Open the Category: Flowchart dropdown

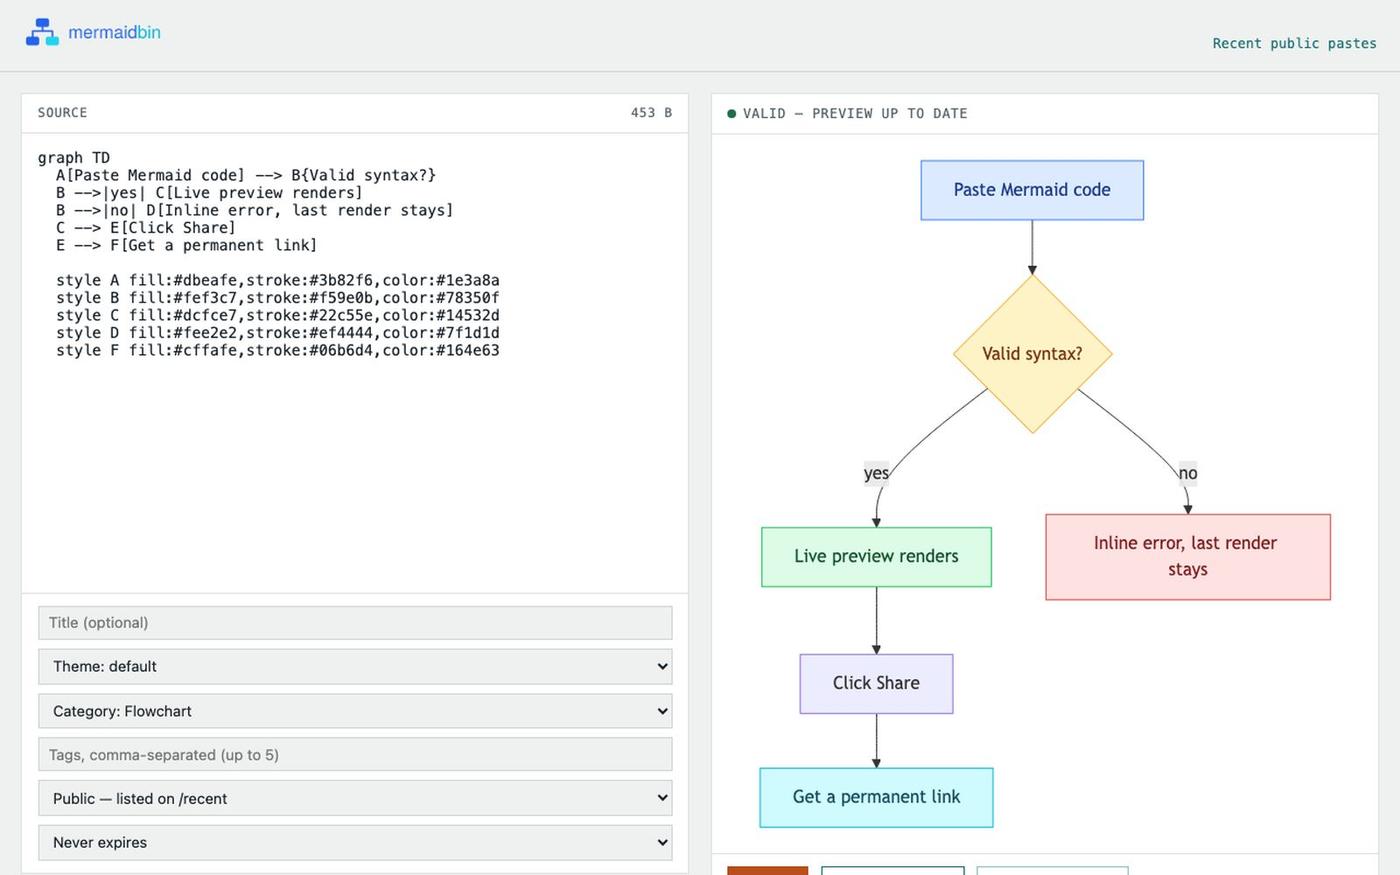[355, 711]
